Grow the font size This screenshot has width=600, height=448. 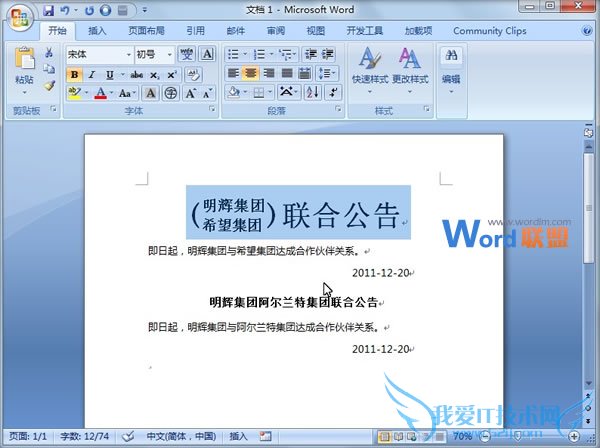click(x=190, y=93)
